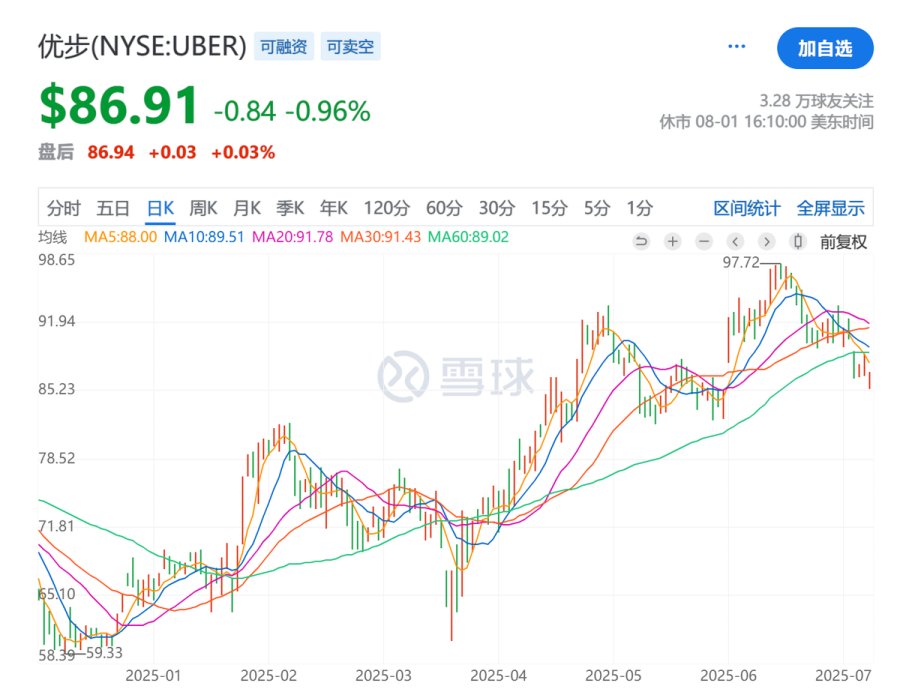This screenshot has height=695, width=900.
Task: Switch to the 分时 tab
Action: tap(63, 208)
